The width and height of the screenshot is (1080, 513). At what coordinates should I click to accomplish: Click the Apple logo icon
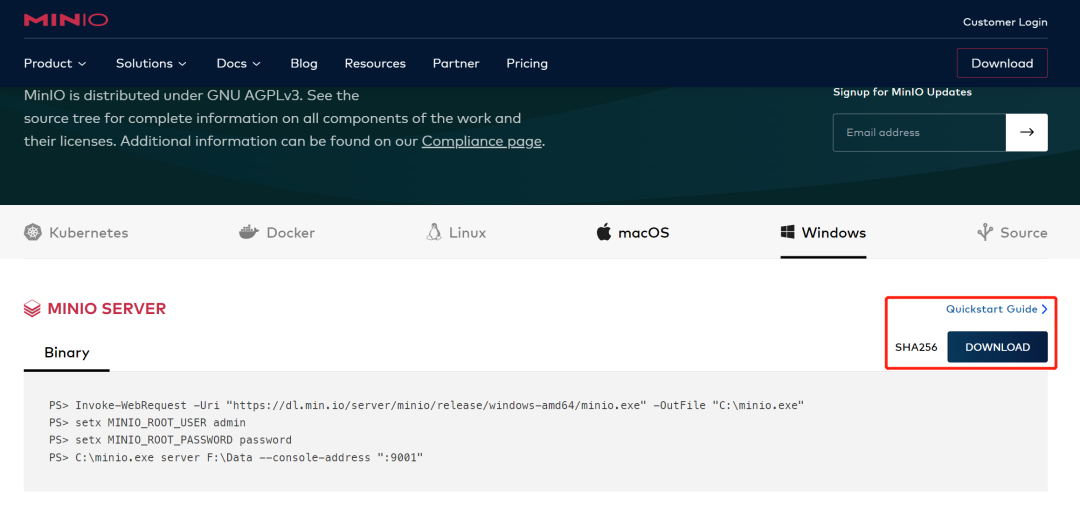pos(604,233)
